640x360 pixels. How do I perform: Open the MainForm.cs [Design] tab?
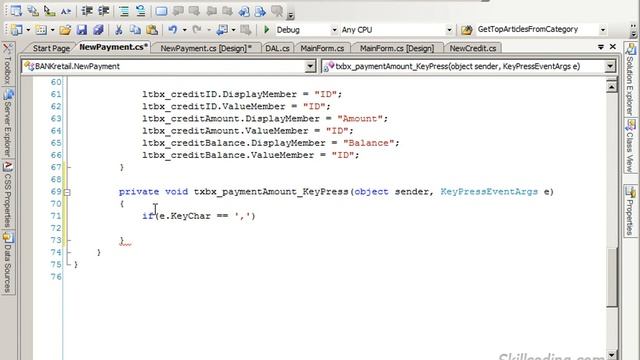pyautogui.click(x=397, y=48)
